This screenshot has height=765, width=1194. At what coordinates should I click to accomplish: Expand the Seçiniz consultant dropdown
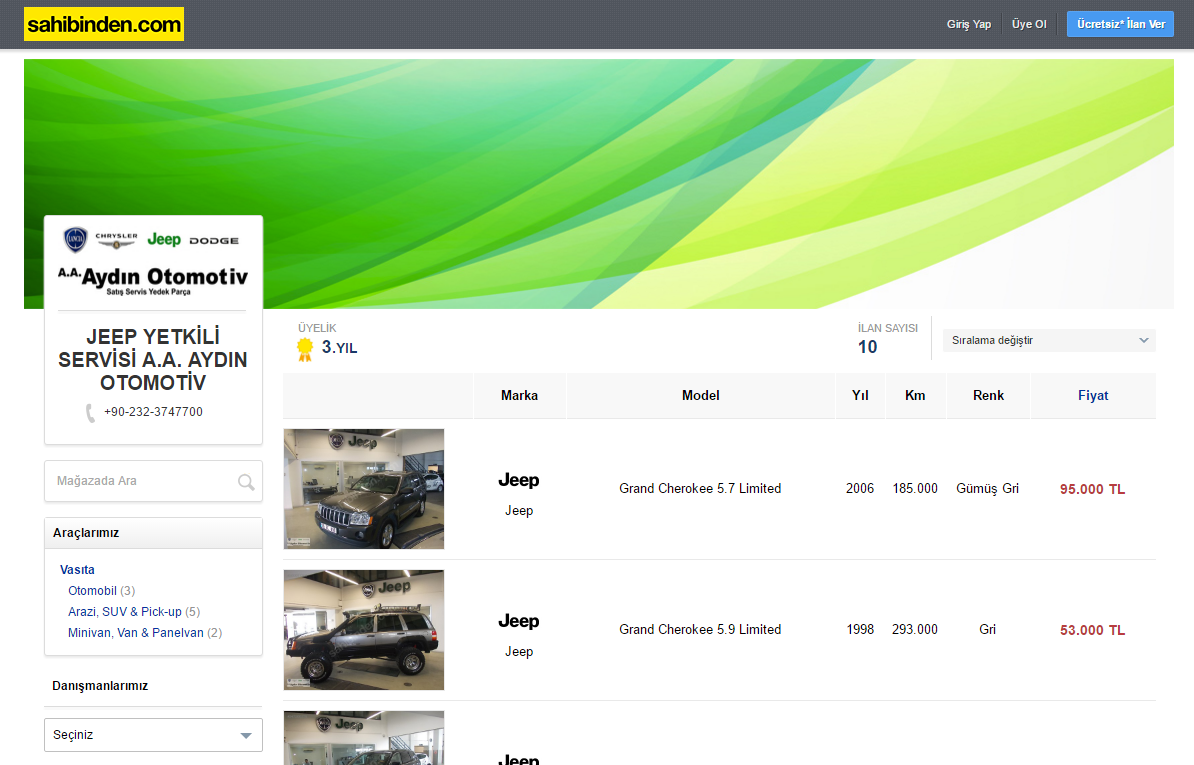pos(153,735)
